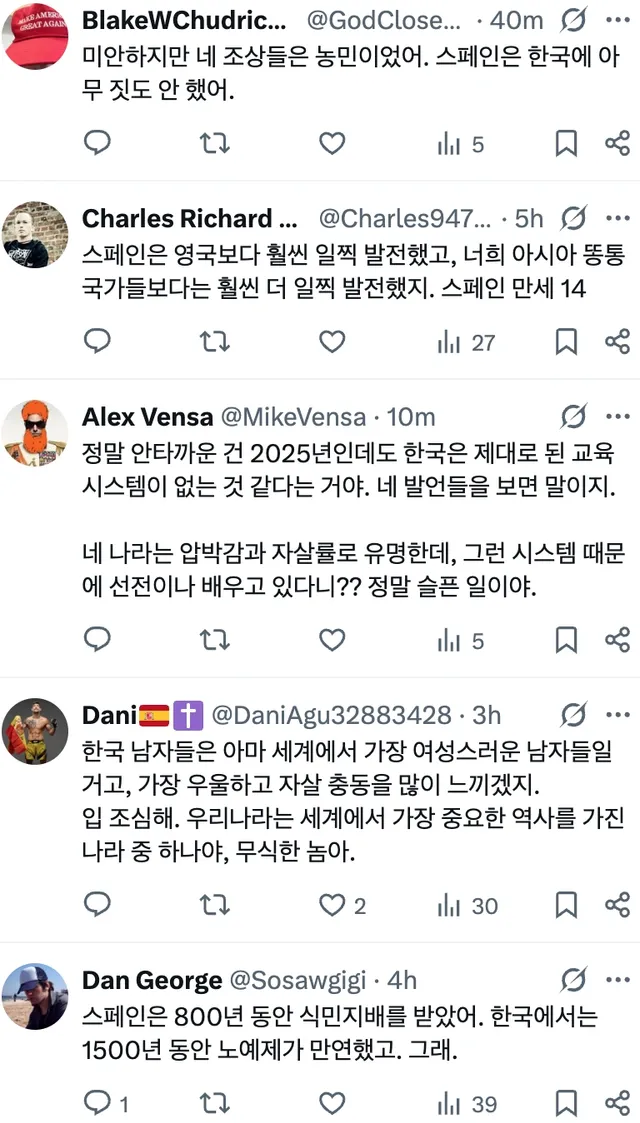
Task: Open the @DaniAgu32883428 handle
Action: coord(333,715)
